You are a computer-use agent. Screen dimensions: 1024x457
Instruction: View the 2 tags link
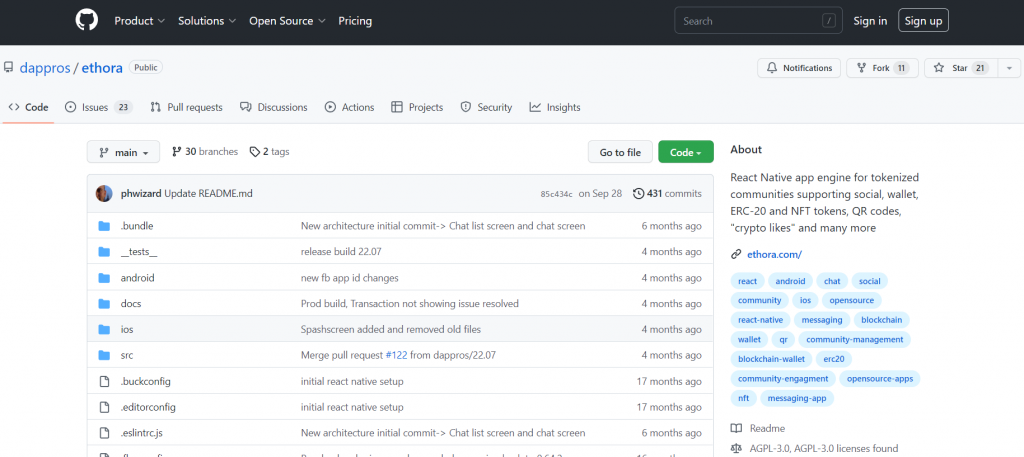(269, 151)
